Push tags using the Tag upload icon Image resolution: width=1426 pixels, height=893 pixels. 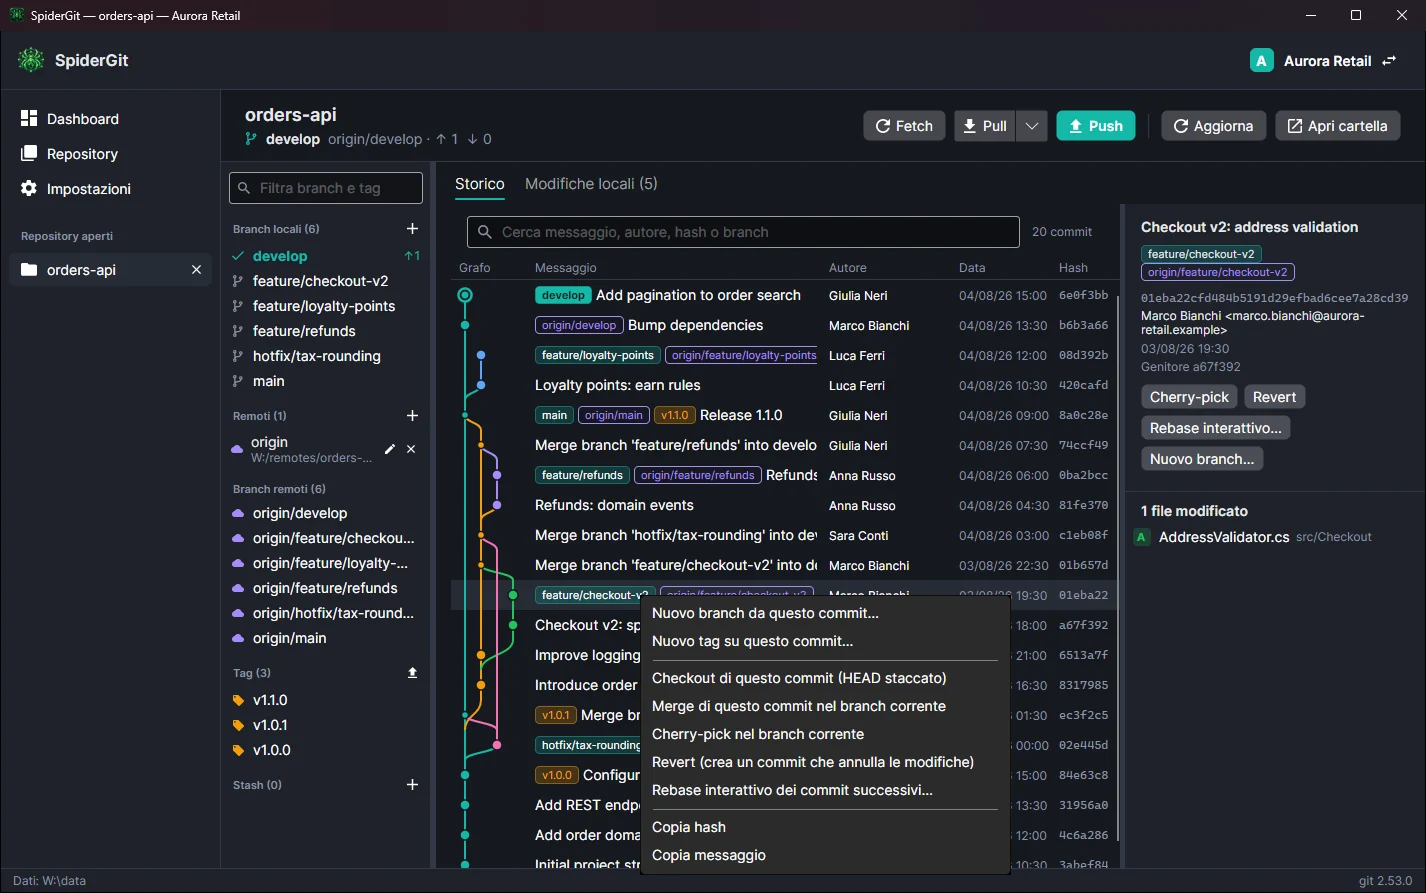412,673
